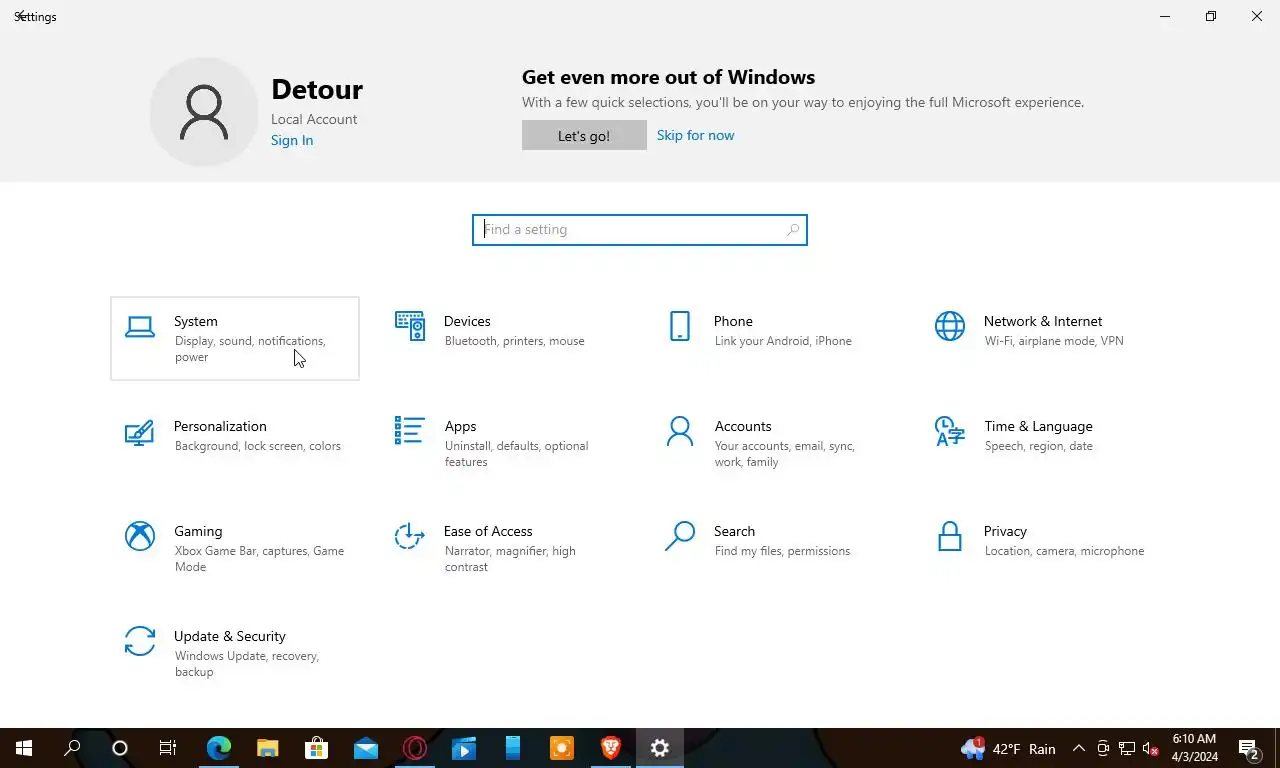Minimize the Settings window
The width and height of the screenshot is (1280, 768).
[1165, 16]
